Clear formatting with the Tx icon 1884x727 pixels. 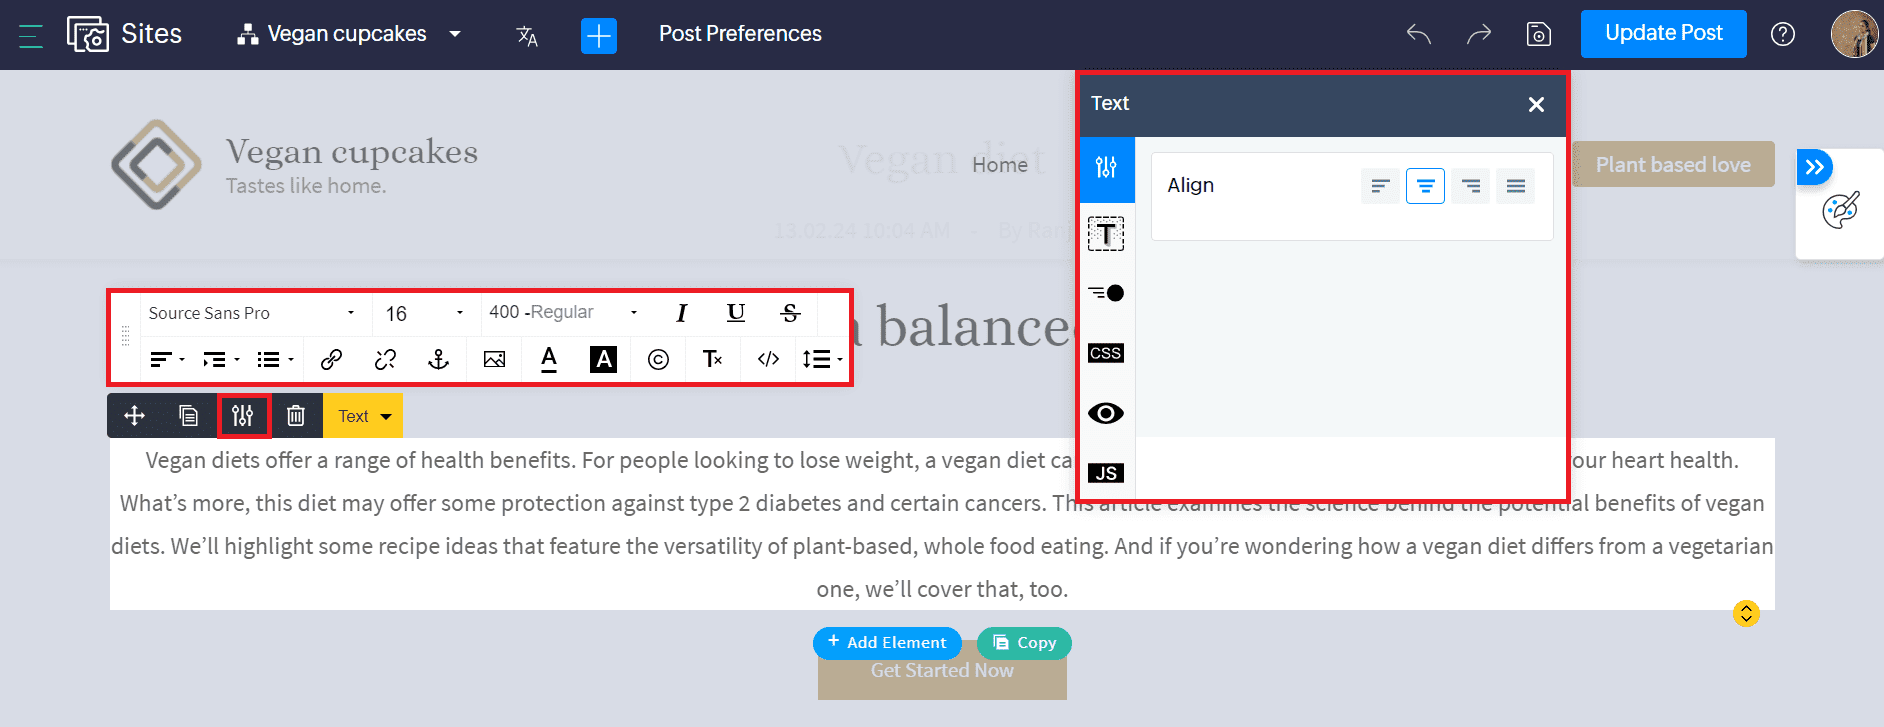[x=712, y=360]
